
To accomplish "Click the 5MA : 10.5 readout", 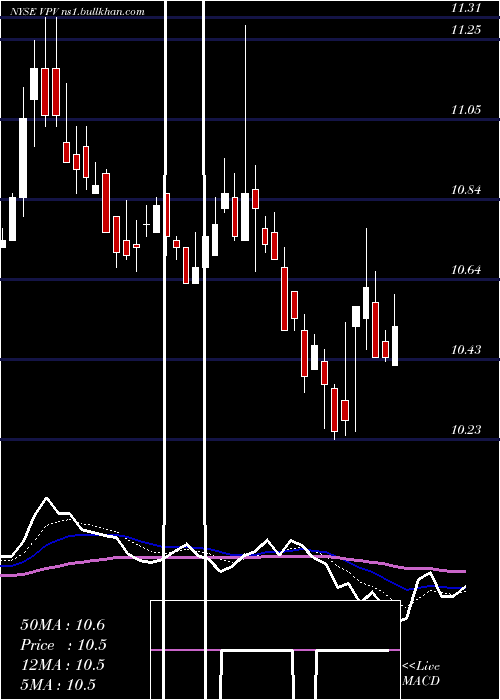I will (58, 685).
